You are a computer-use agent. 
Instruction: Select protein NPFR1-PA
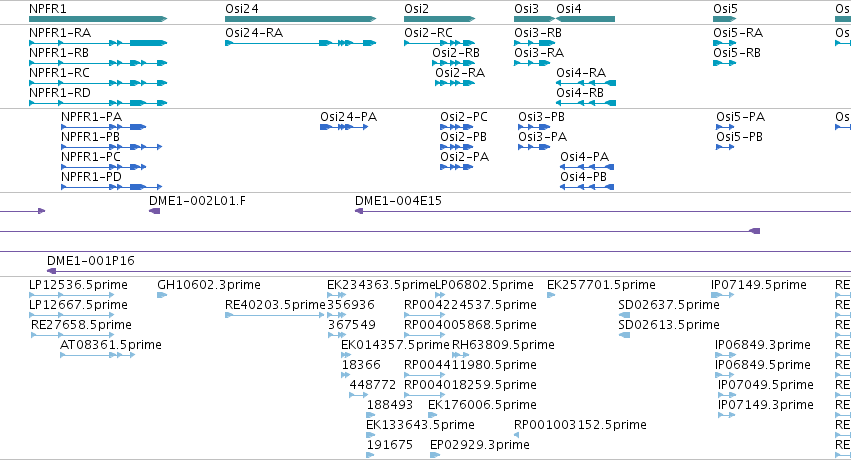coord(92,117)
